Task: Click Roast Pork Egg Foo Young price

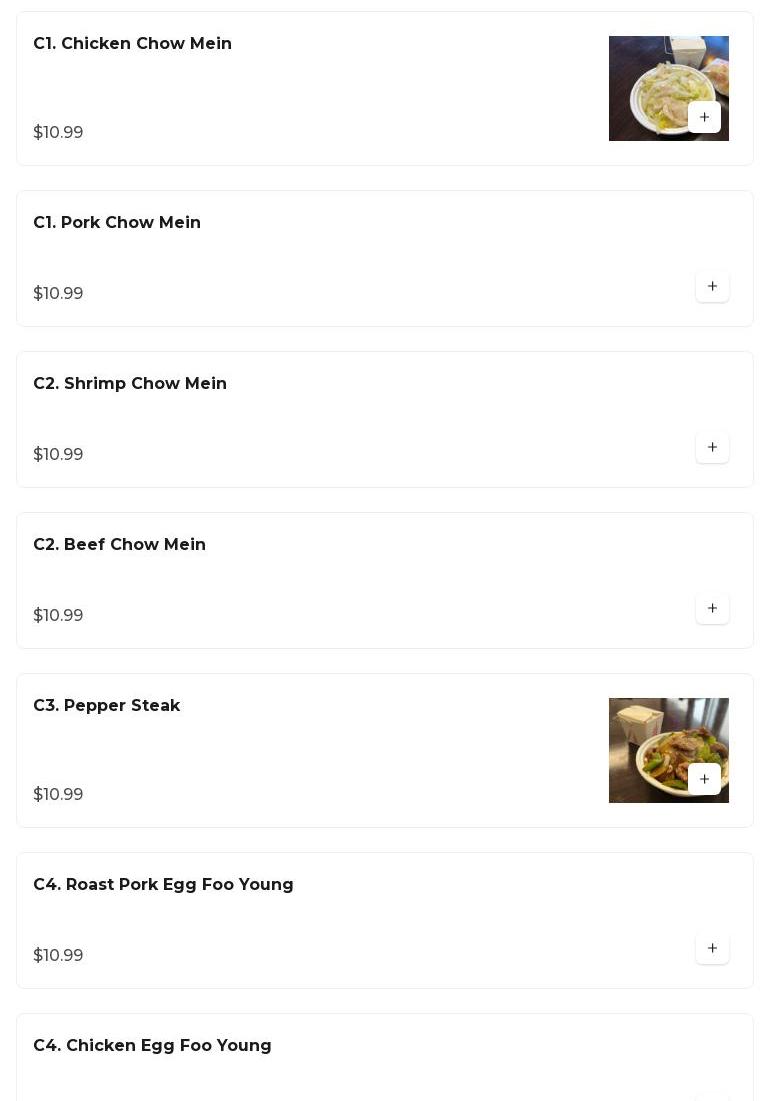Action: pos(58,956)
